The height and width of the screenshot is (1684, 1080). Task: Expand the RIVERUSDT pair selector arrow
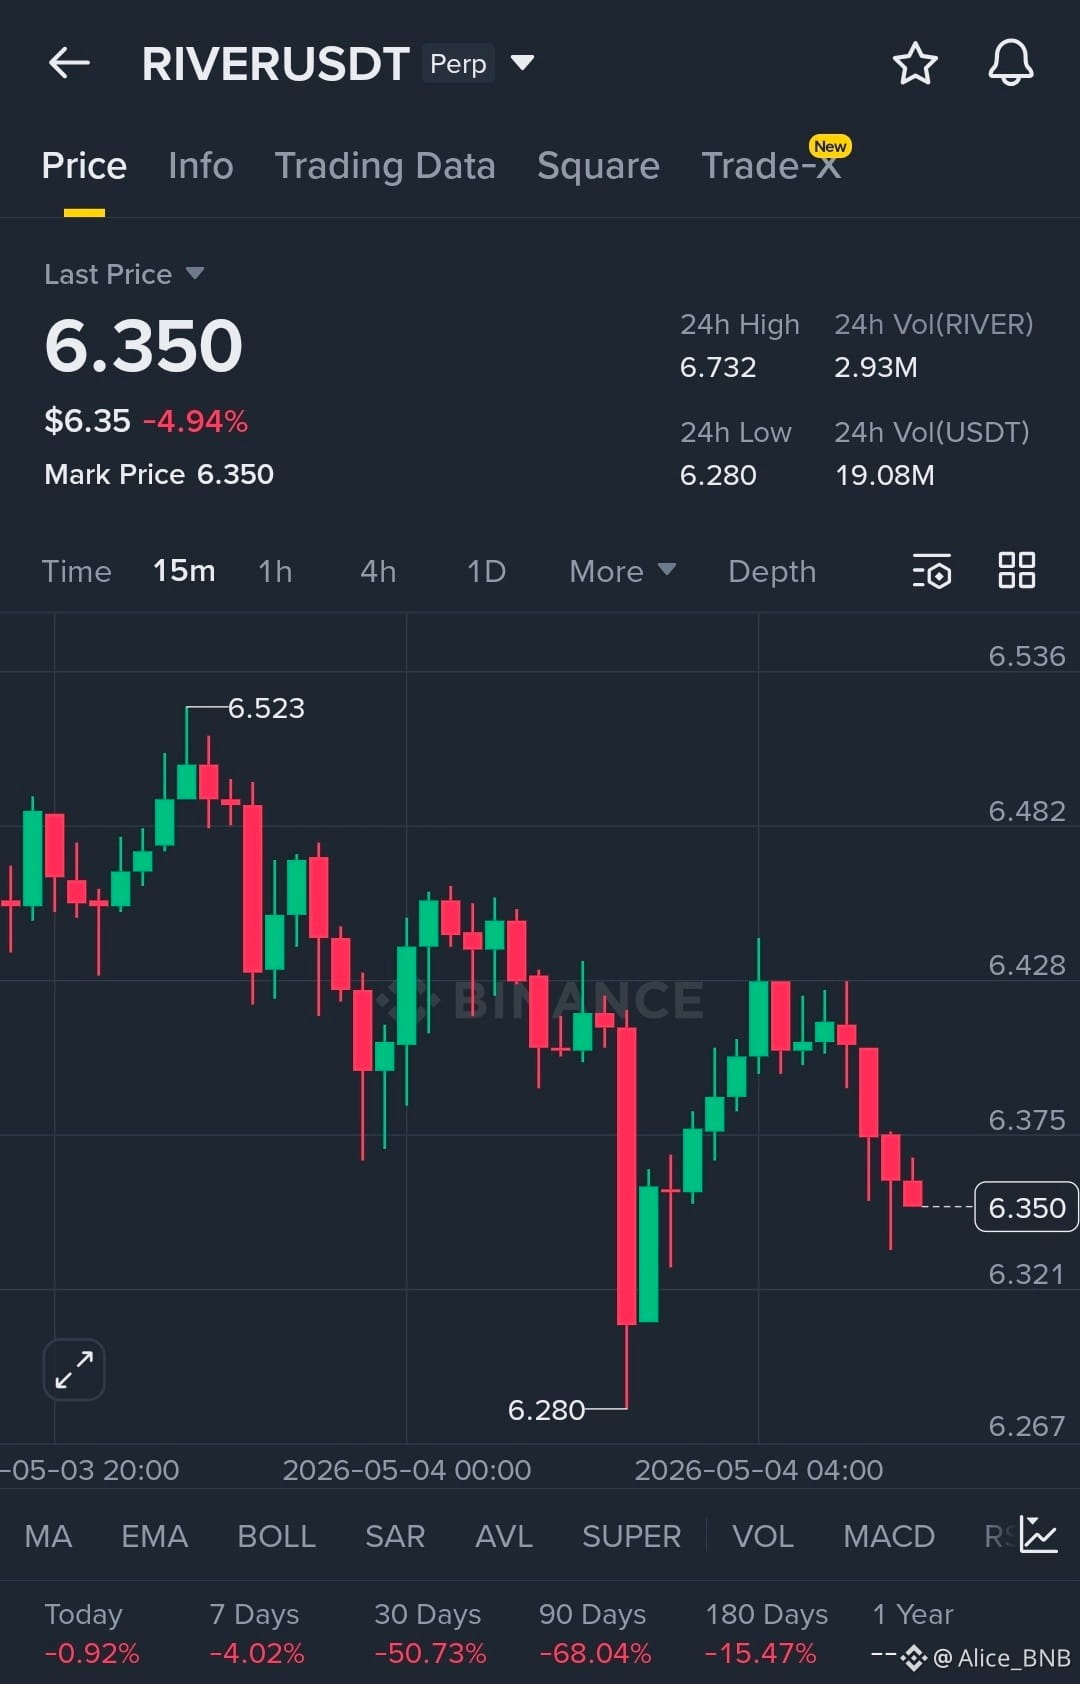(x=522, y=63)
